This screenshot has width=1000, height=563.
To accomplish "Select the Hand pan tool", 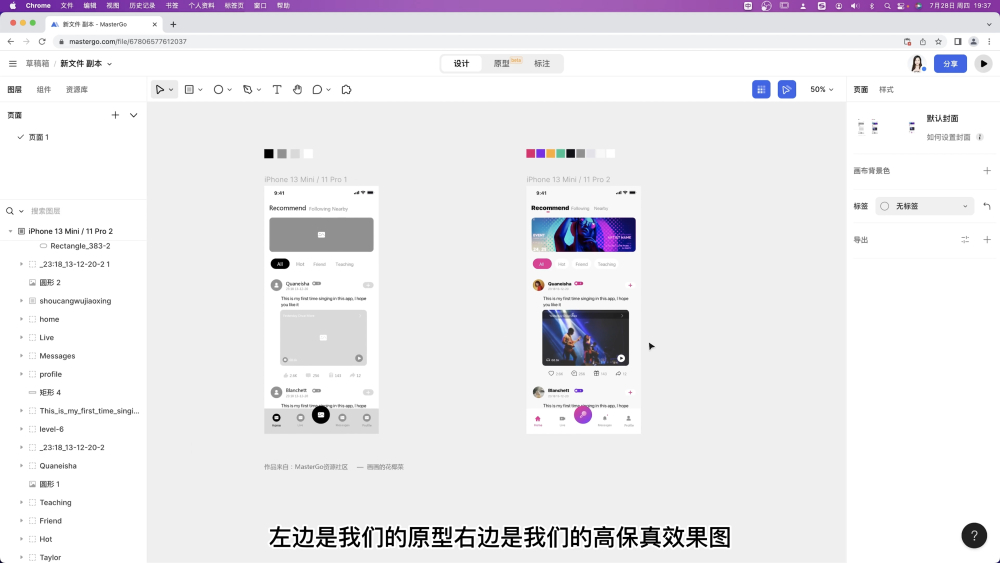I will pyautogui.click(x=297, y=90).
